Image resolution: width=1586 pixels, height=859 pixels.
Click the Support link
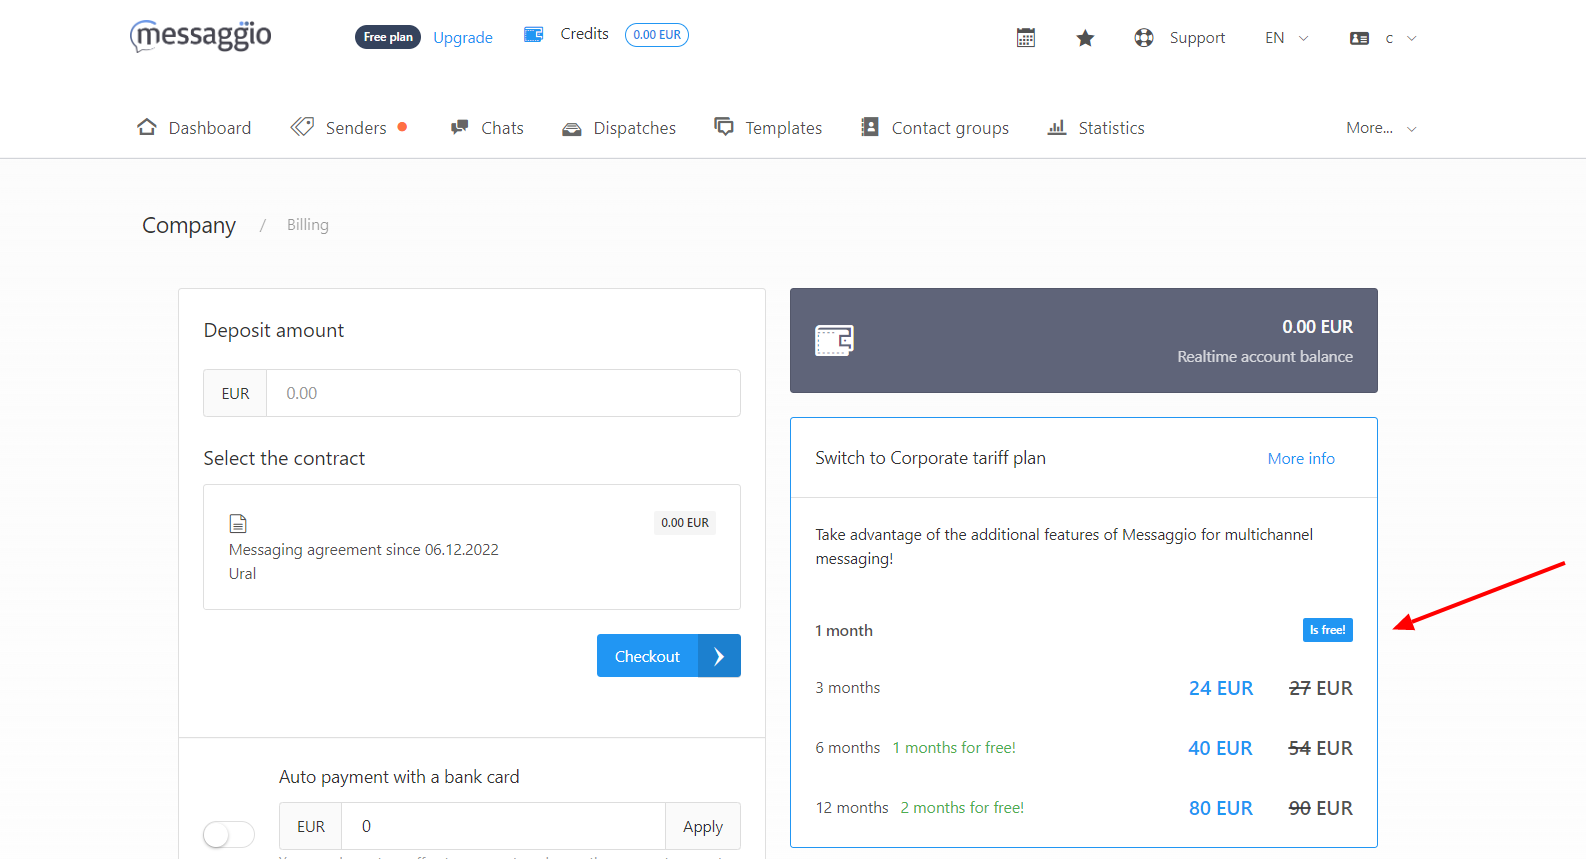coord(1197,38)
